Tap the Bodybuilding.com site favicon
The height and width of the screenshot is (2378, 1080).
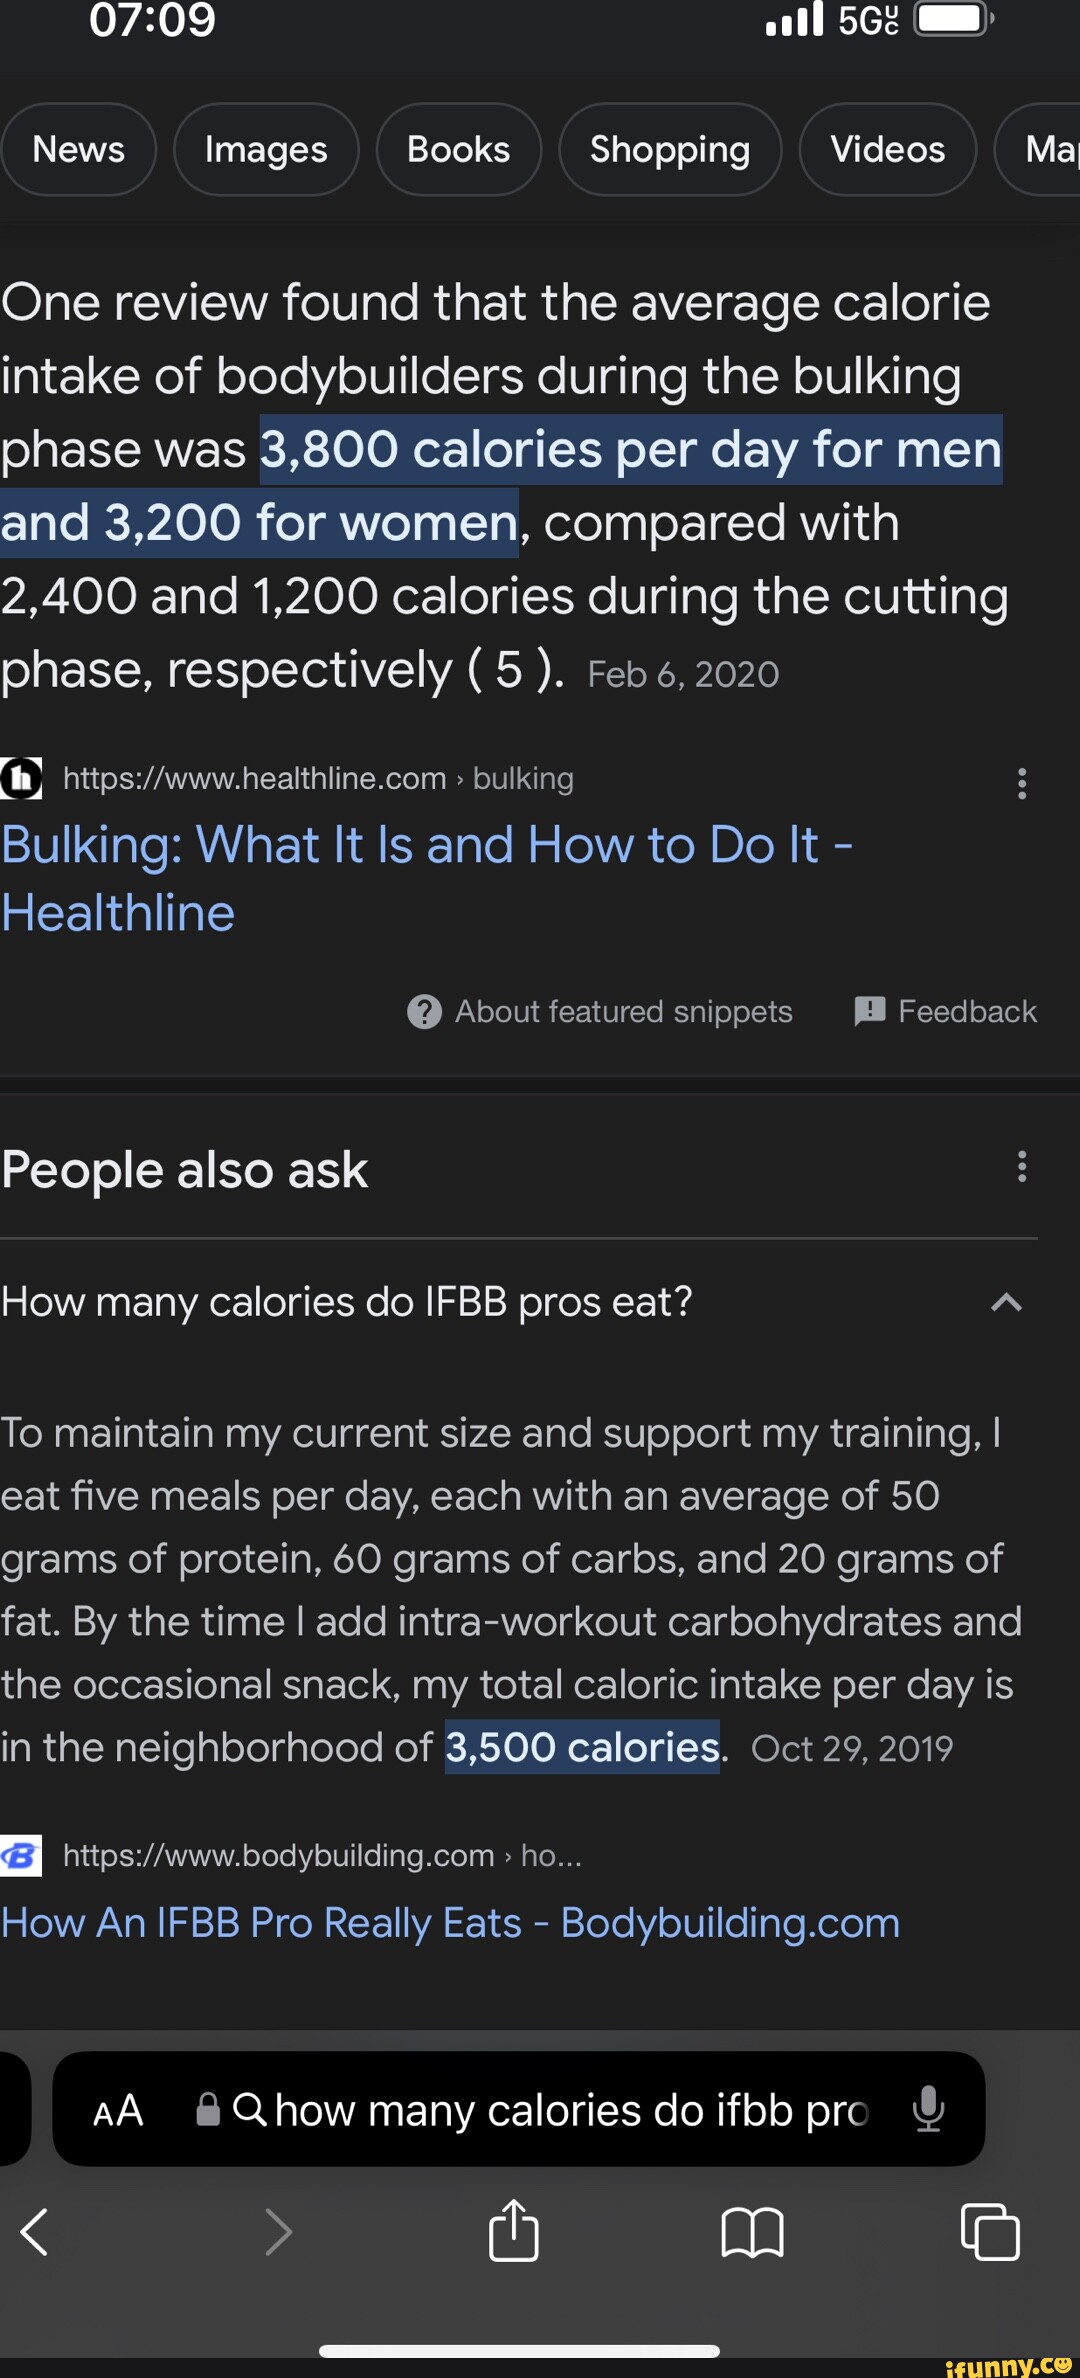click(21, 1856)
